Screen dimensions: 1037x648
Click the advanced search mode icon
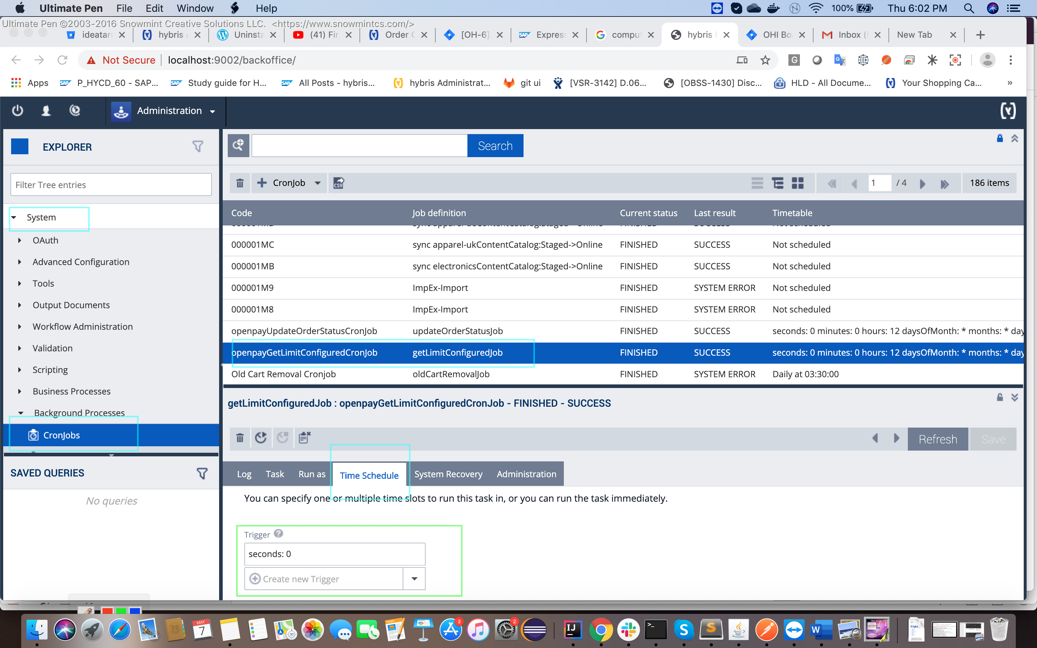238,146
